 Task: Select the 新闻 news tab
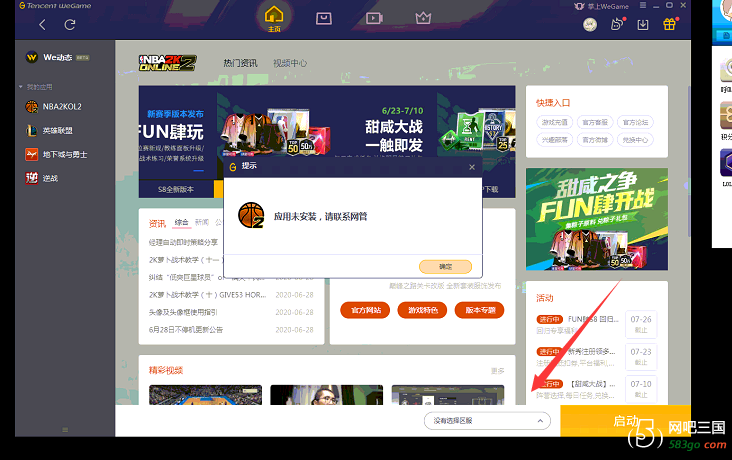tap(202, 222)
